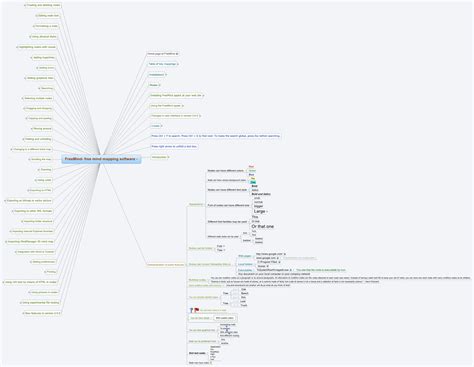This screenshot has height=367, width=474.
Task: Expand the fold circle of Editing node text
Action: point(37,16)
